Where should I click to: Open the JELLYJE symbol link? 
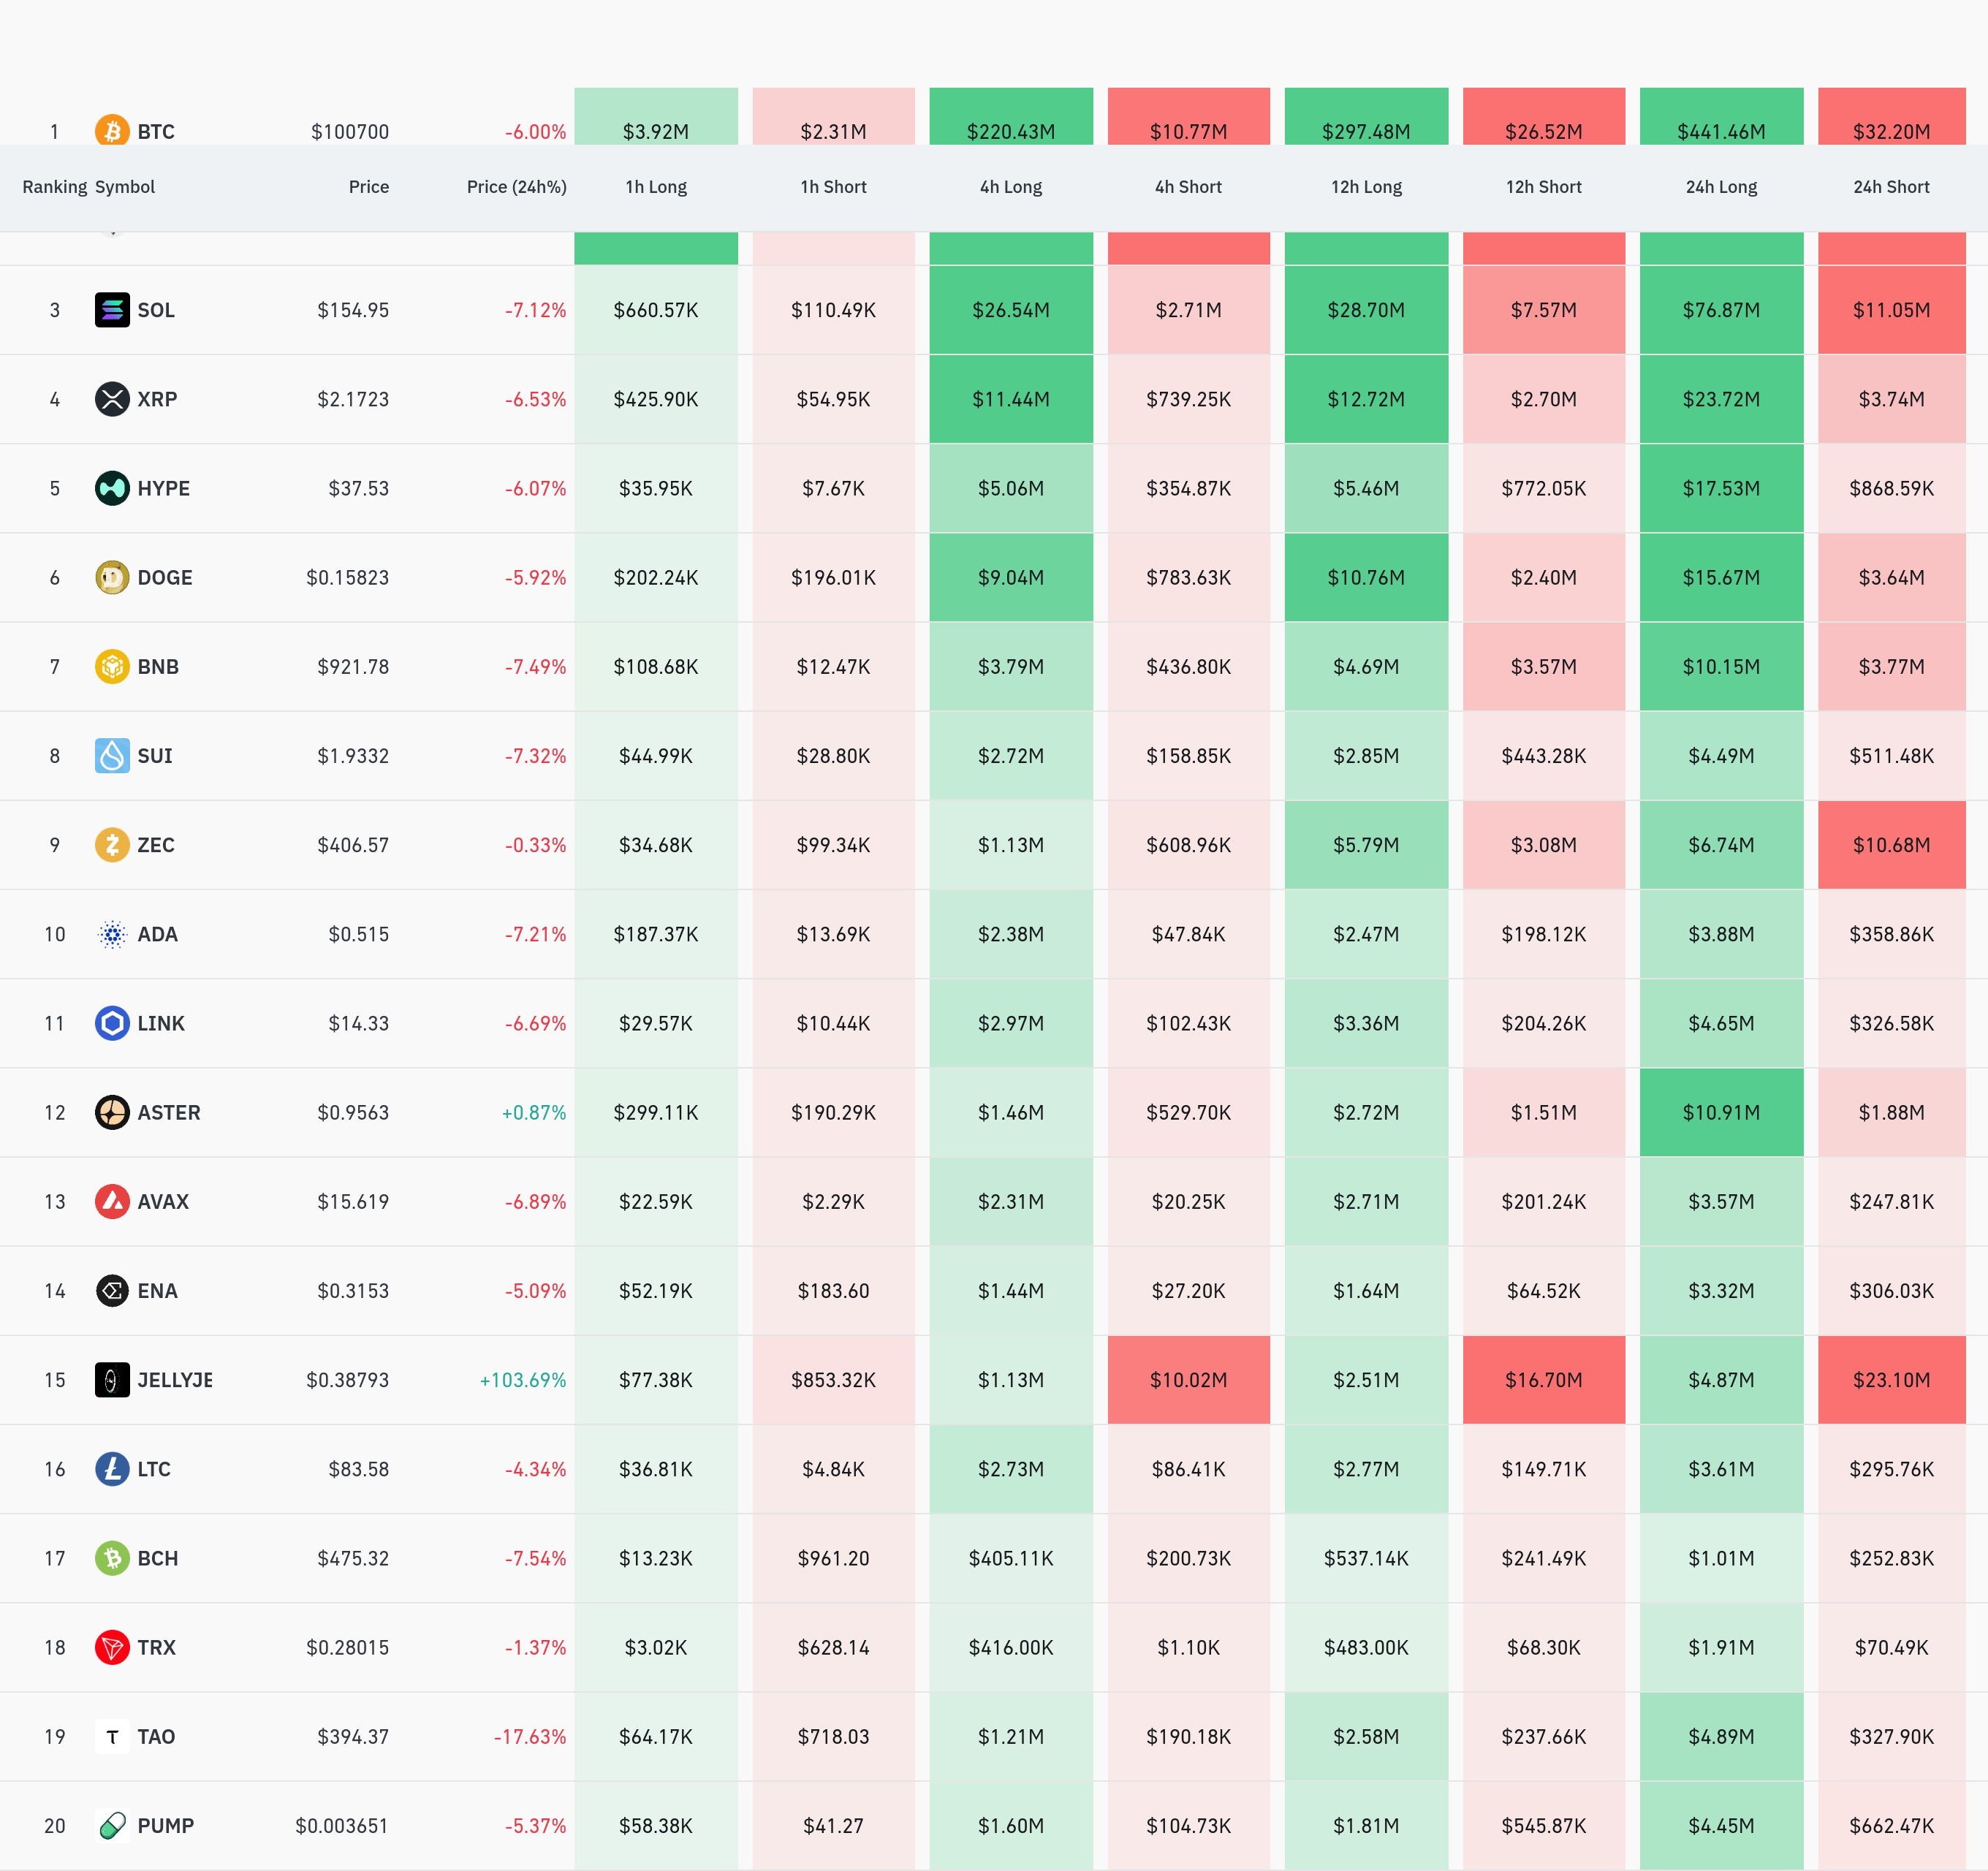coord(175,1380)
